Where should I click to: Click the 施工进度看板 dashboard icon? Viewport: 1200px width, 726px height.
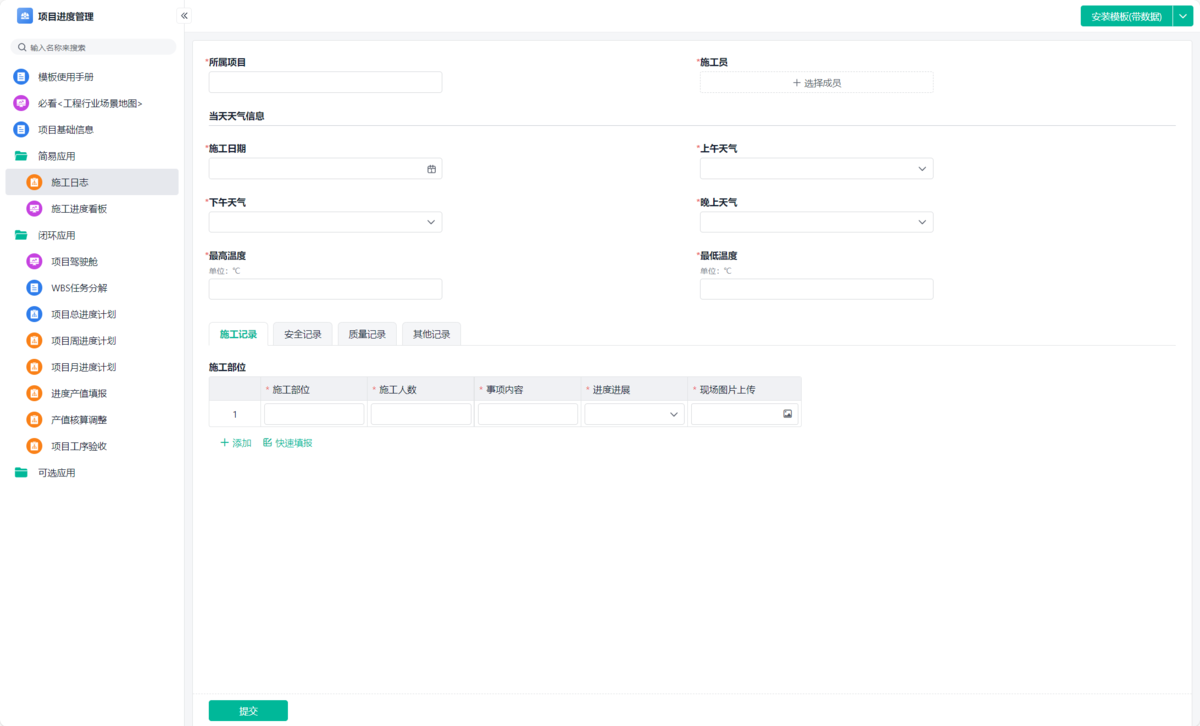(x=34, y=209)
